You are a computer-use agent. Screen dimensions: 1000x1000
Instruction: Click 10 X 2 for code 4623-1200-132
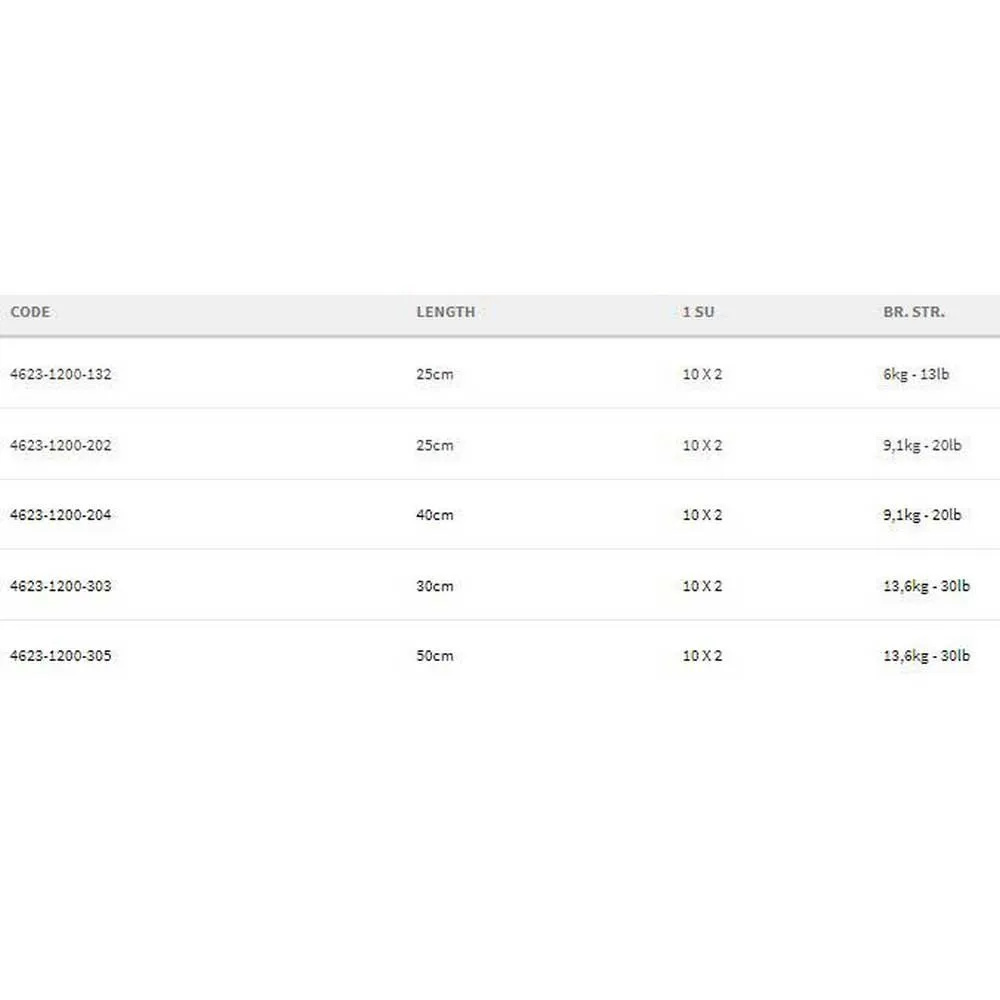click(702, 374)
